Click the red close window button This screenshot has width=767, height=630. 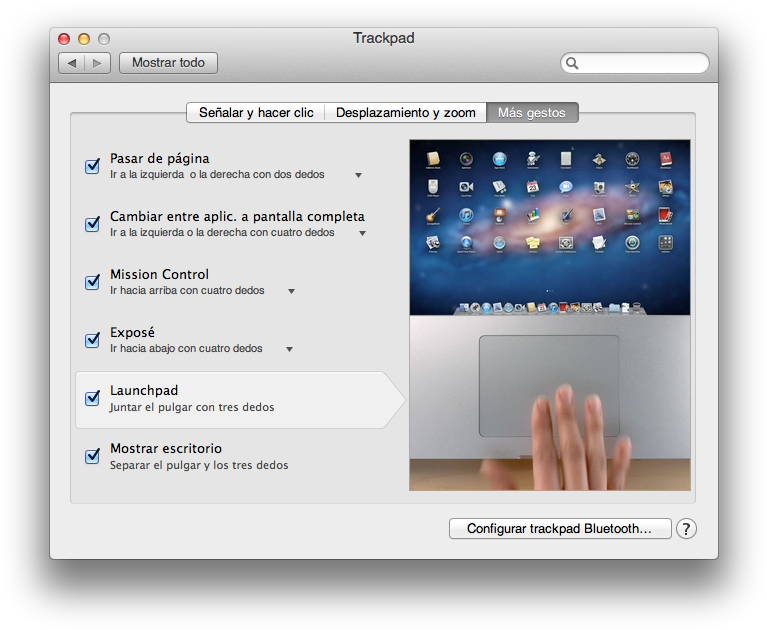click(64, 39)
